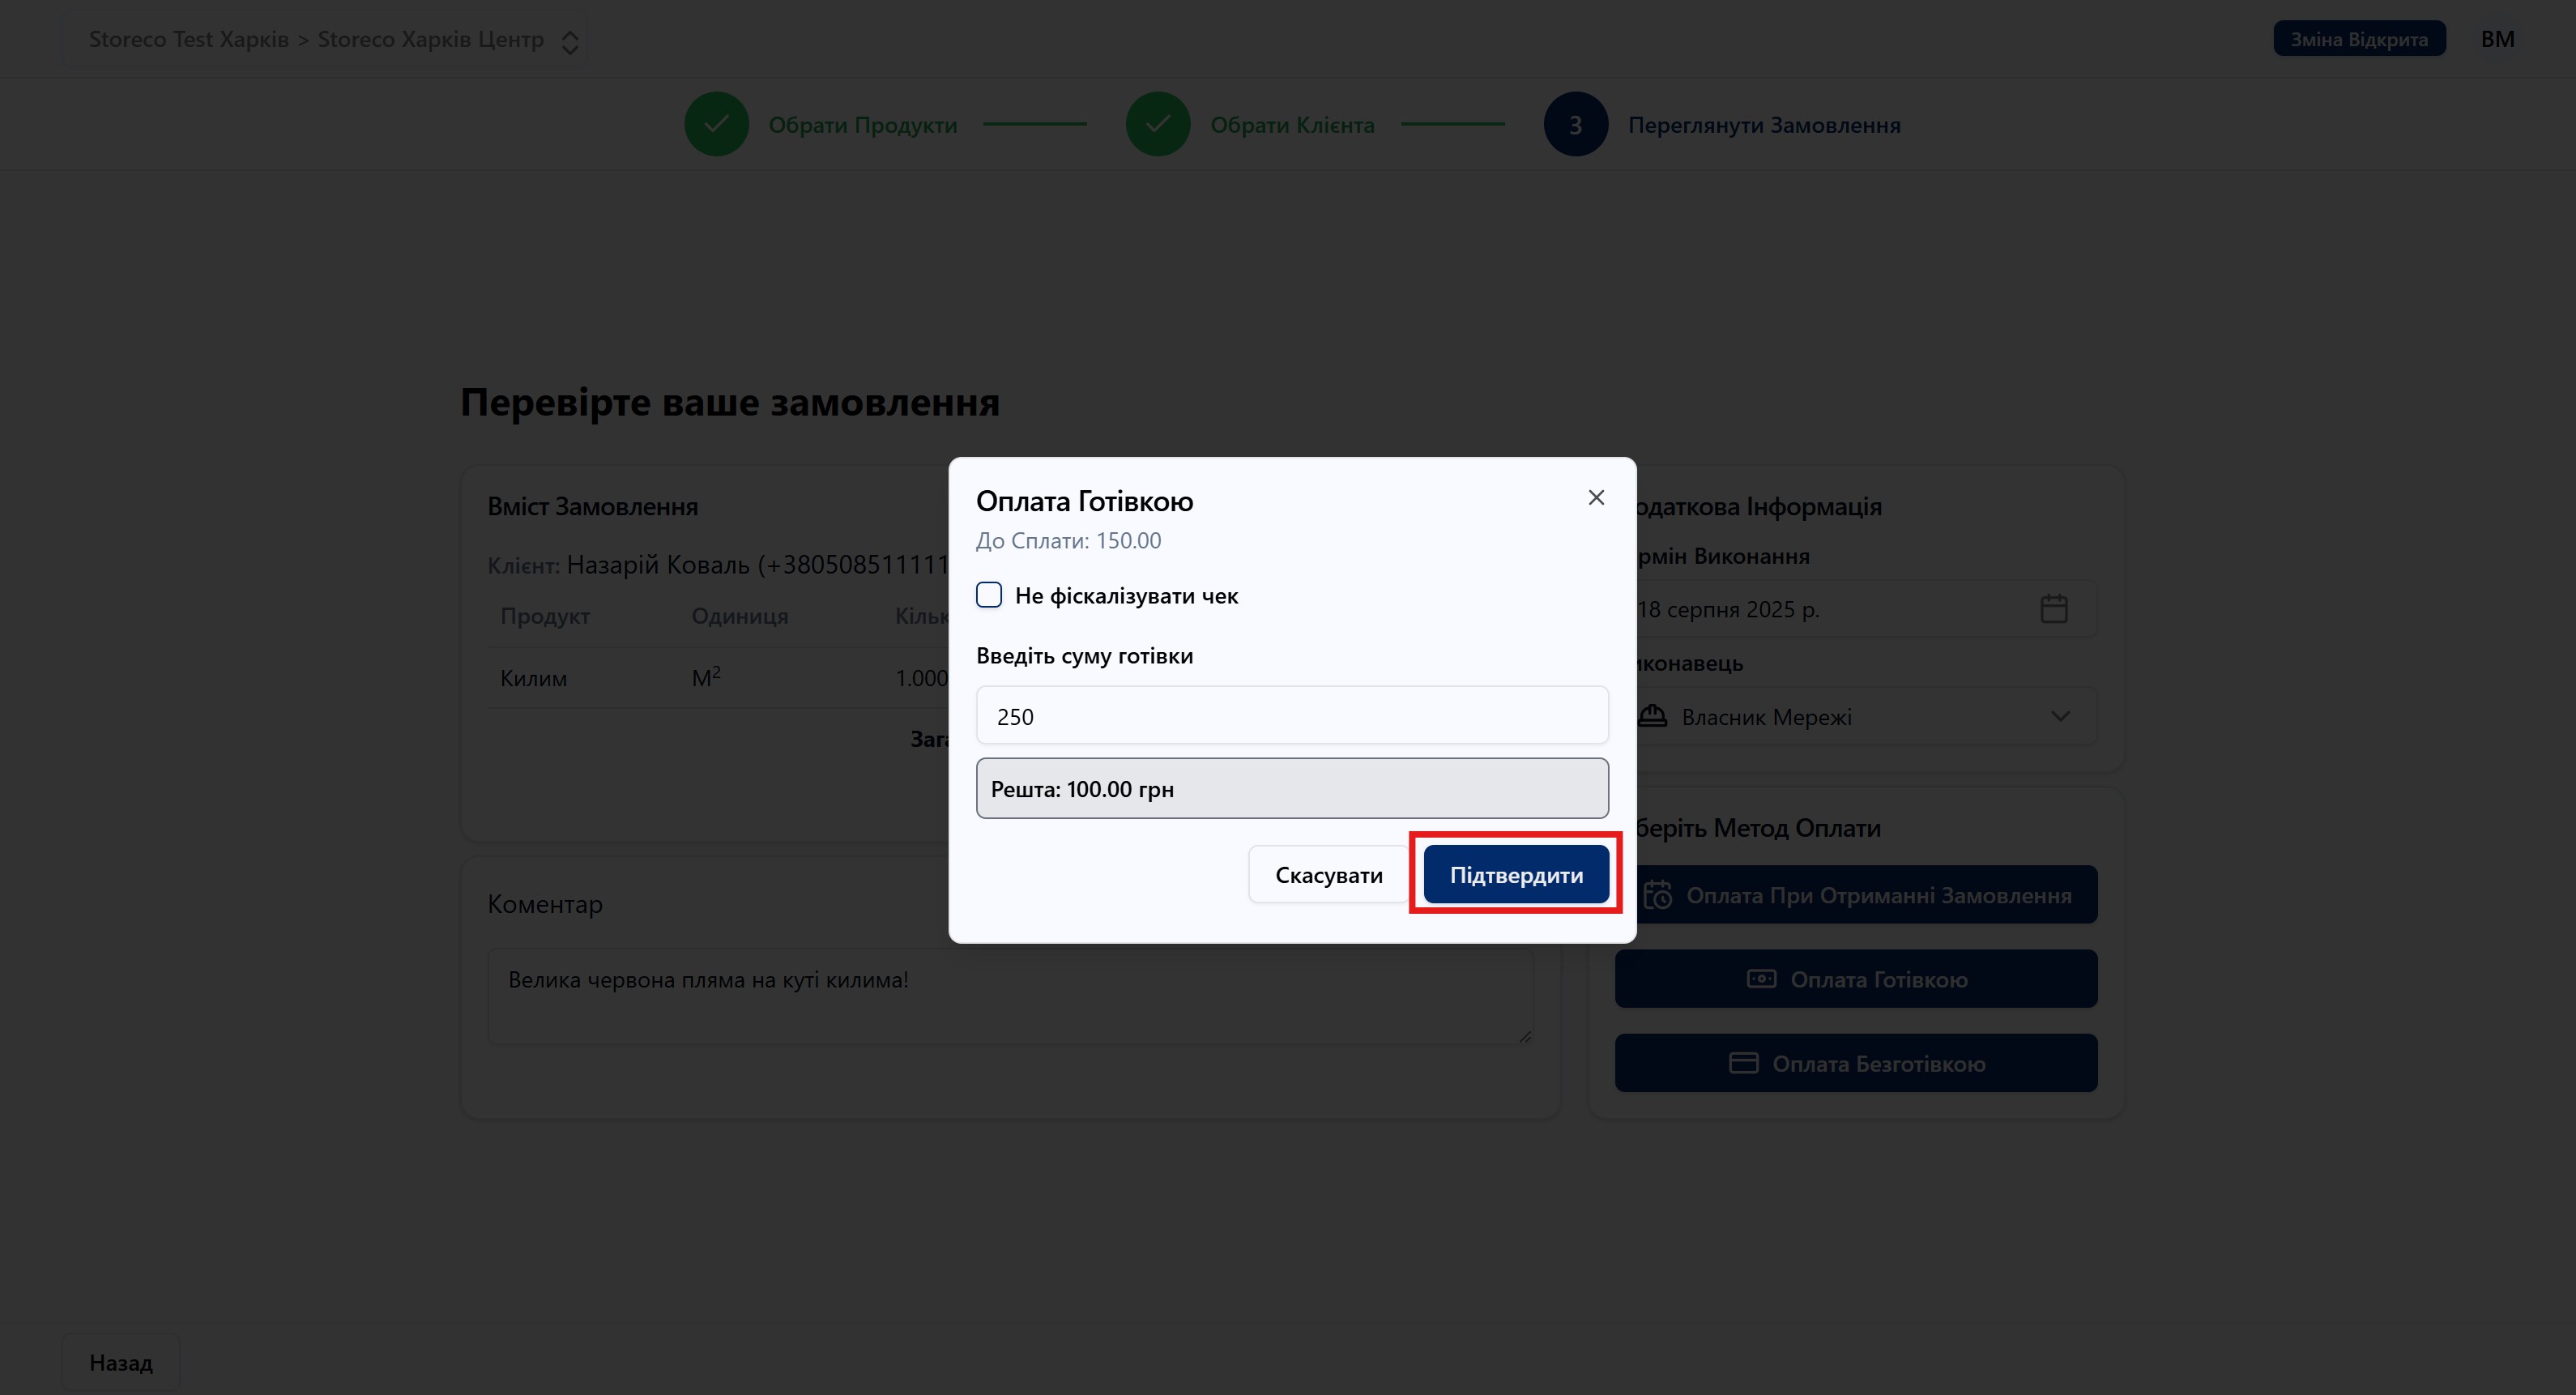Click the Назад button at bottom left
Viewport: 2576px width, 1395px height.
coord(121,1362)
